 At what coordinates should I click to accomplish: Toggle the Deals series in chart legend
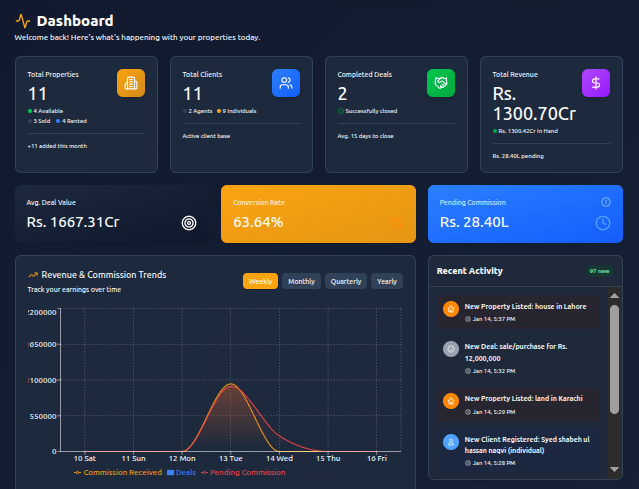[180, 472]
